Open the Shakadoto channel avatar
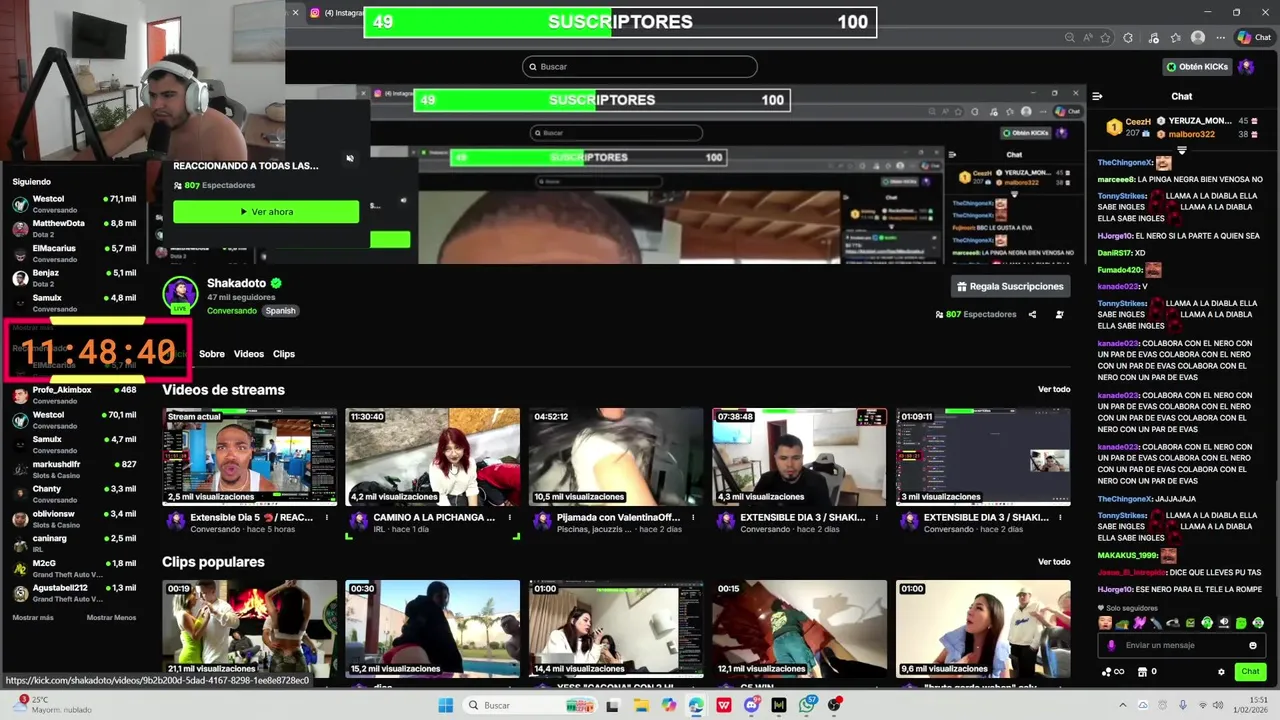The width and height of the screenshot is (1280, 720). 180,294
